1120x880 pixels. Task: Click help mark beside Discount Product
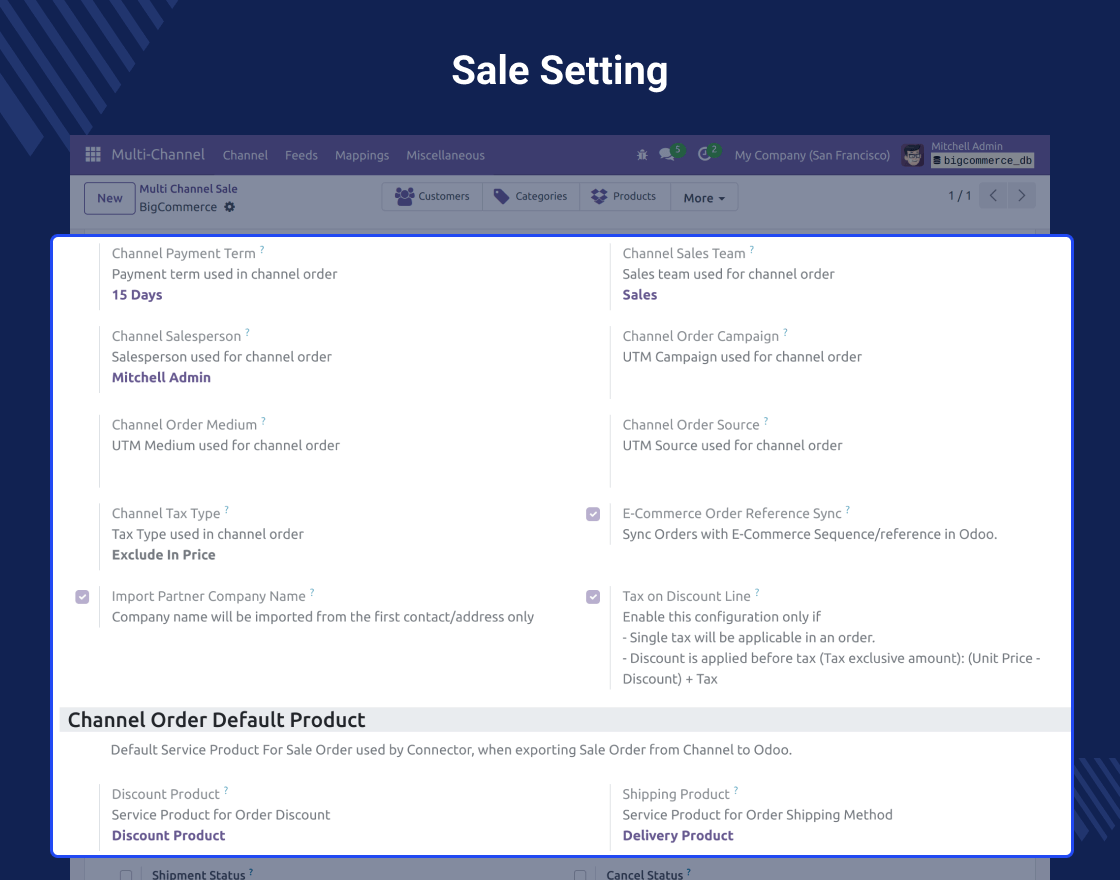click(x=226, y=790)
